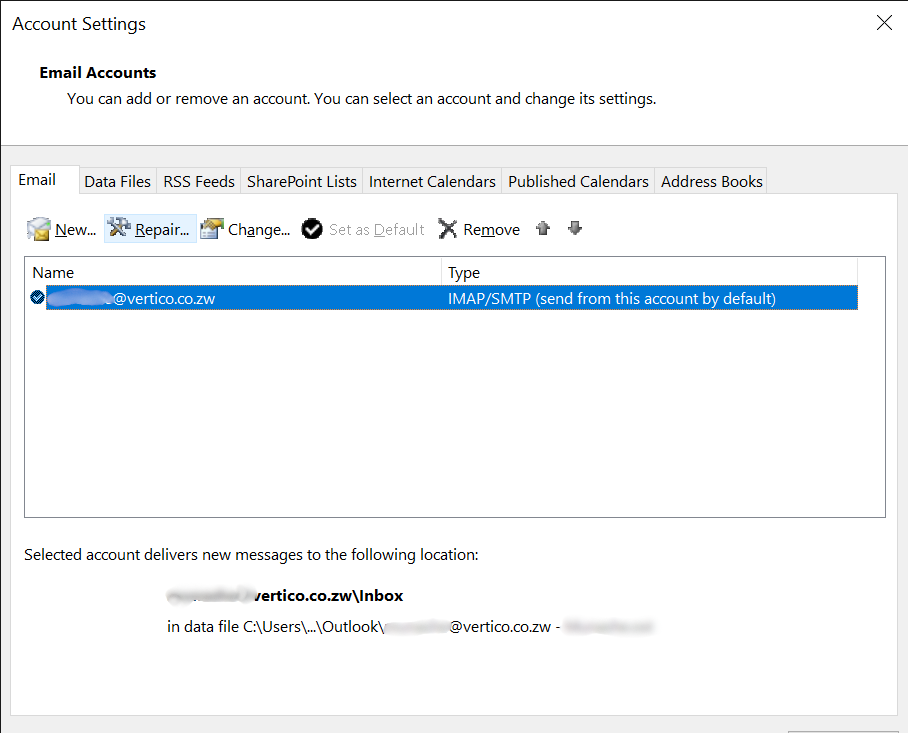The image size is (908, 733).
Task: Close the Account Settings dialog
Action: click(x=884, y=23)
